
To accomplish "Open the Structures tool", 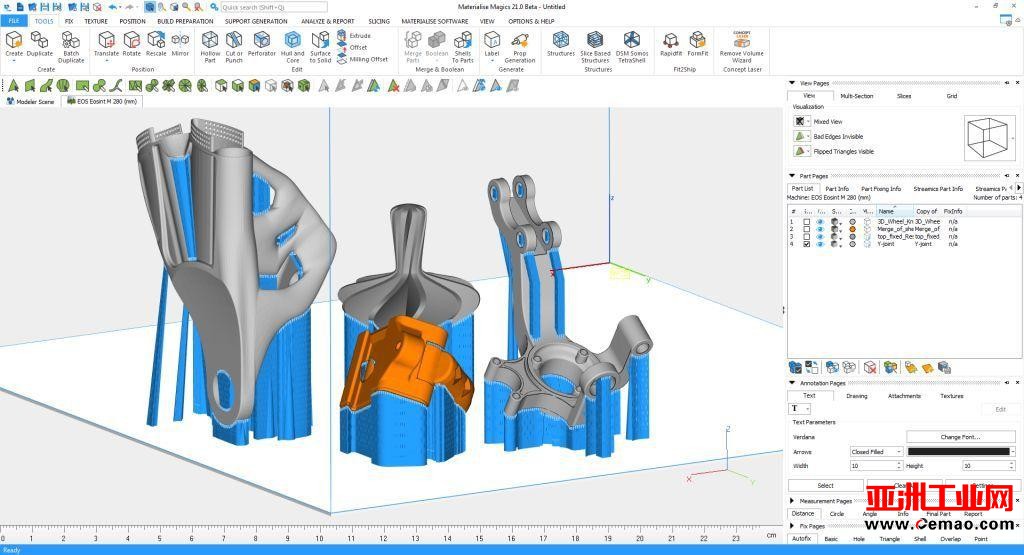I will coord(561,45).
